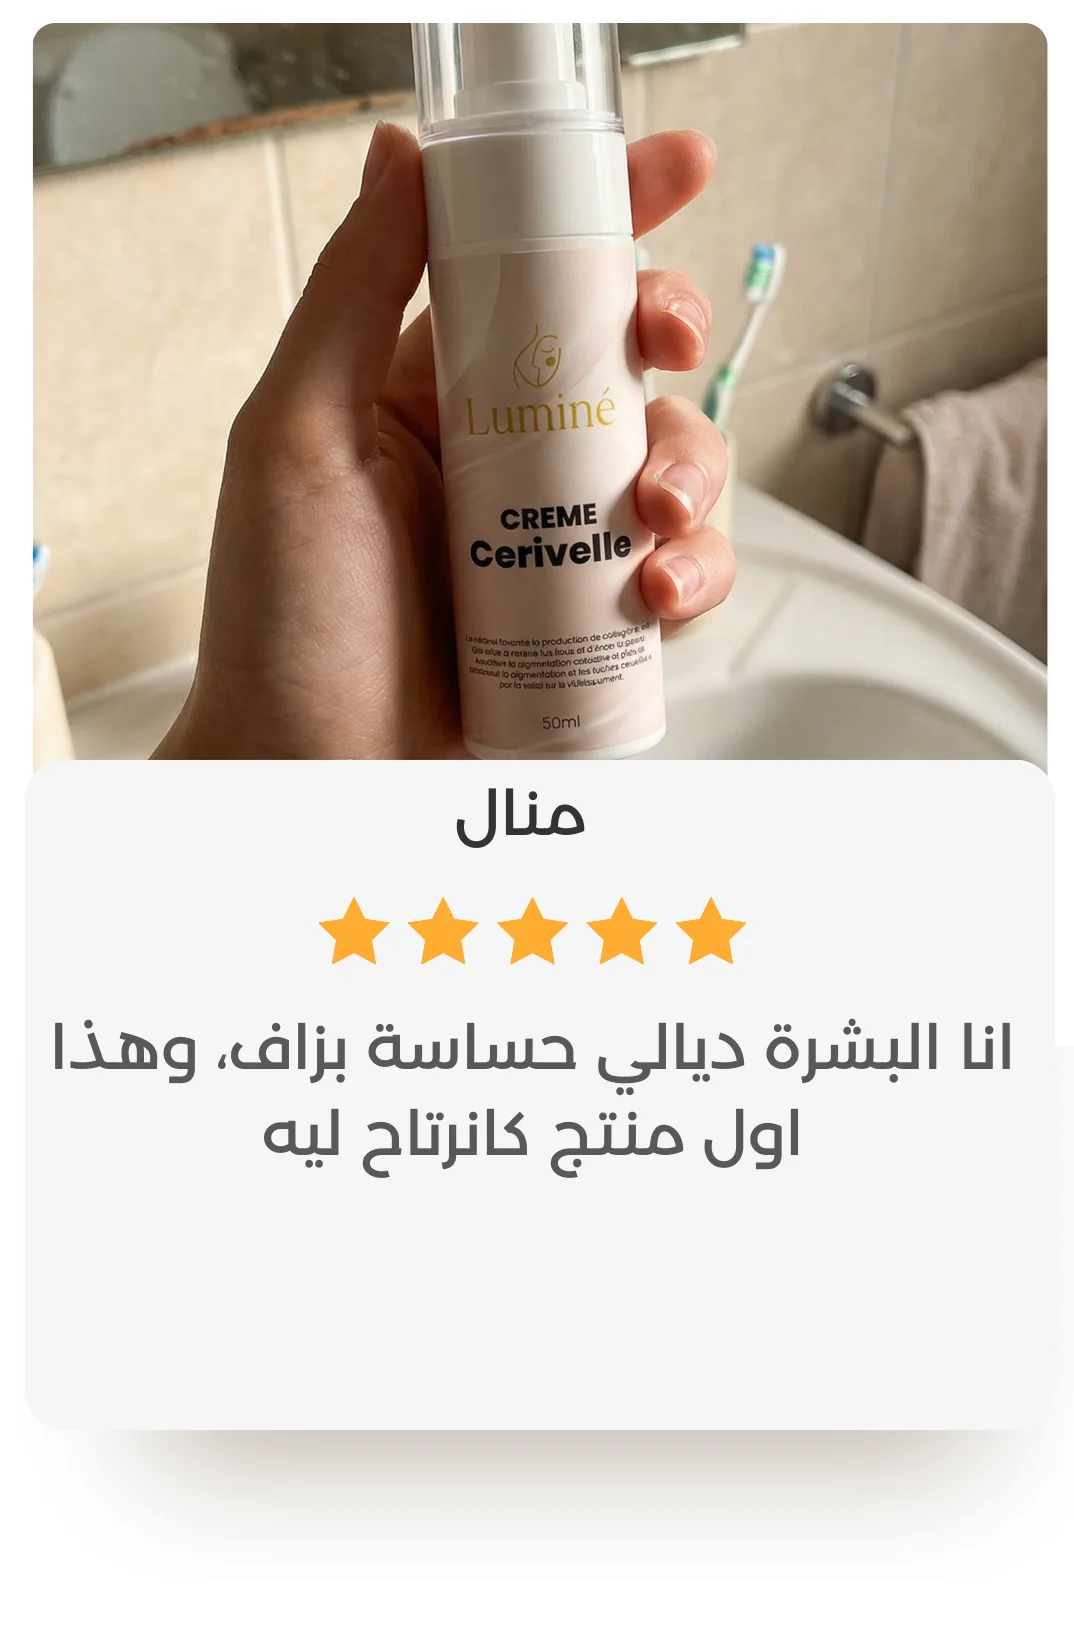Click the review line اول منتج كانرتاح ليه

[x=532, y=1139]
